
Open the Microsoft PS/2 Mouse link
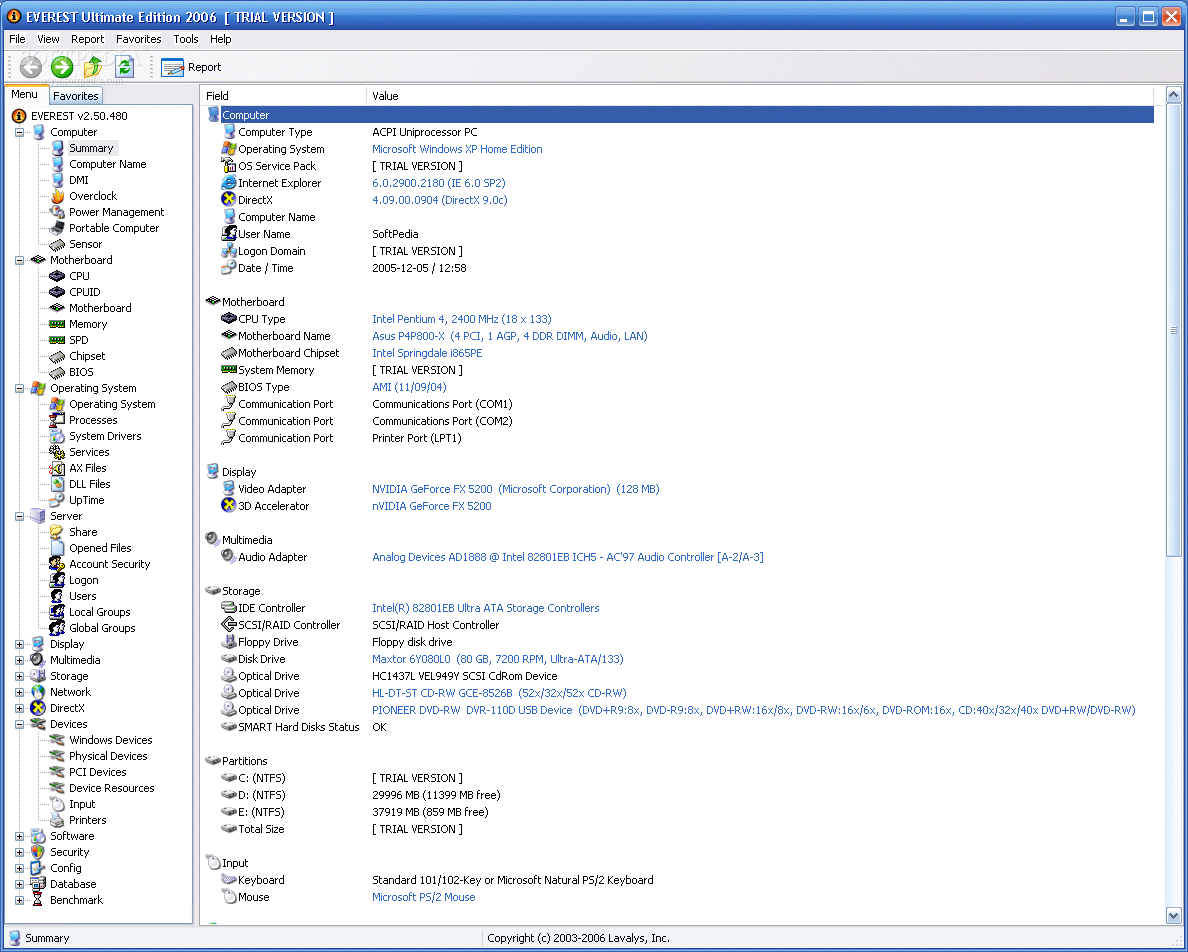(424, 897)
